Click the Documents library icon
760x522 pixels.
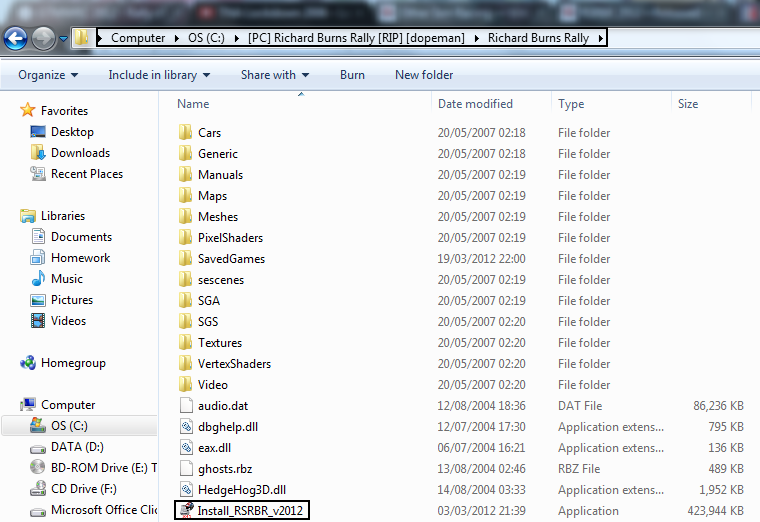[38, 237]
